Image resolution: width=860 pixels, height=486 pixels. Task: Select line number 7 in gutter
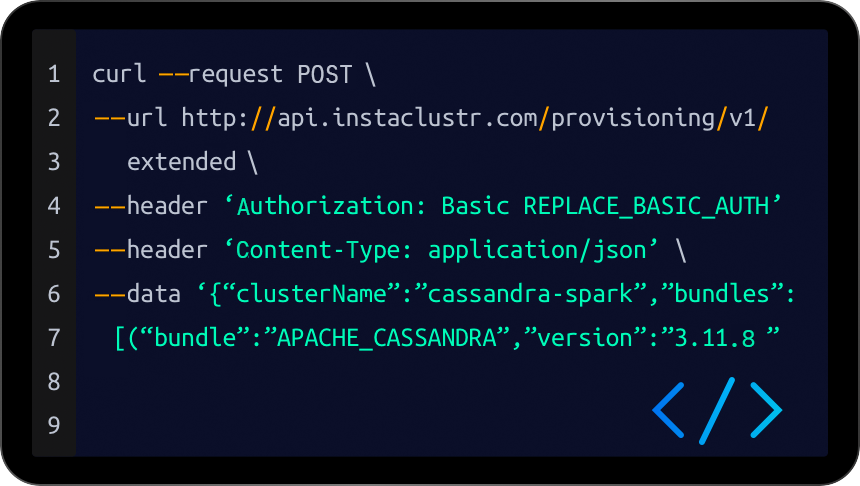point(54,338)
